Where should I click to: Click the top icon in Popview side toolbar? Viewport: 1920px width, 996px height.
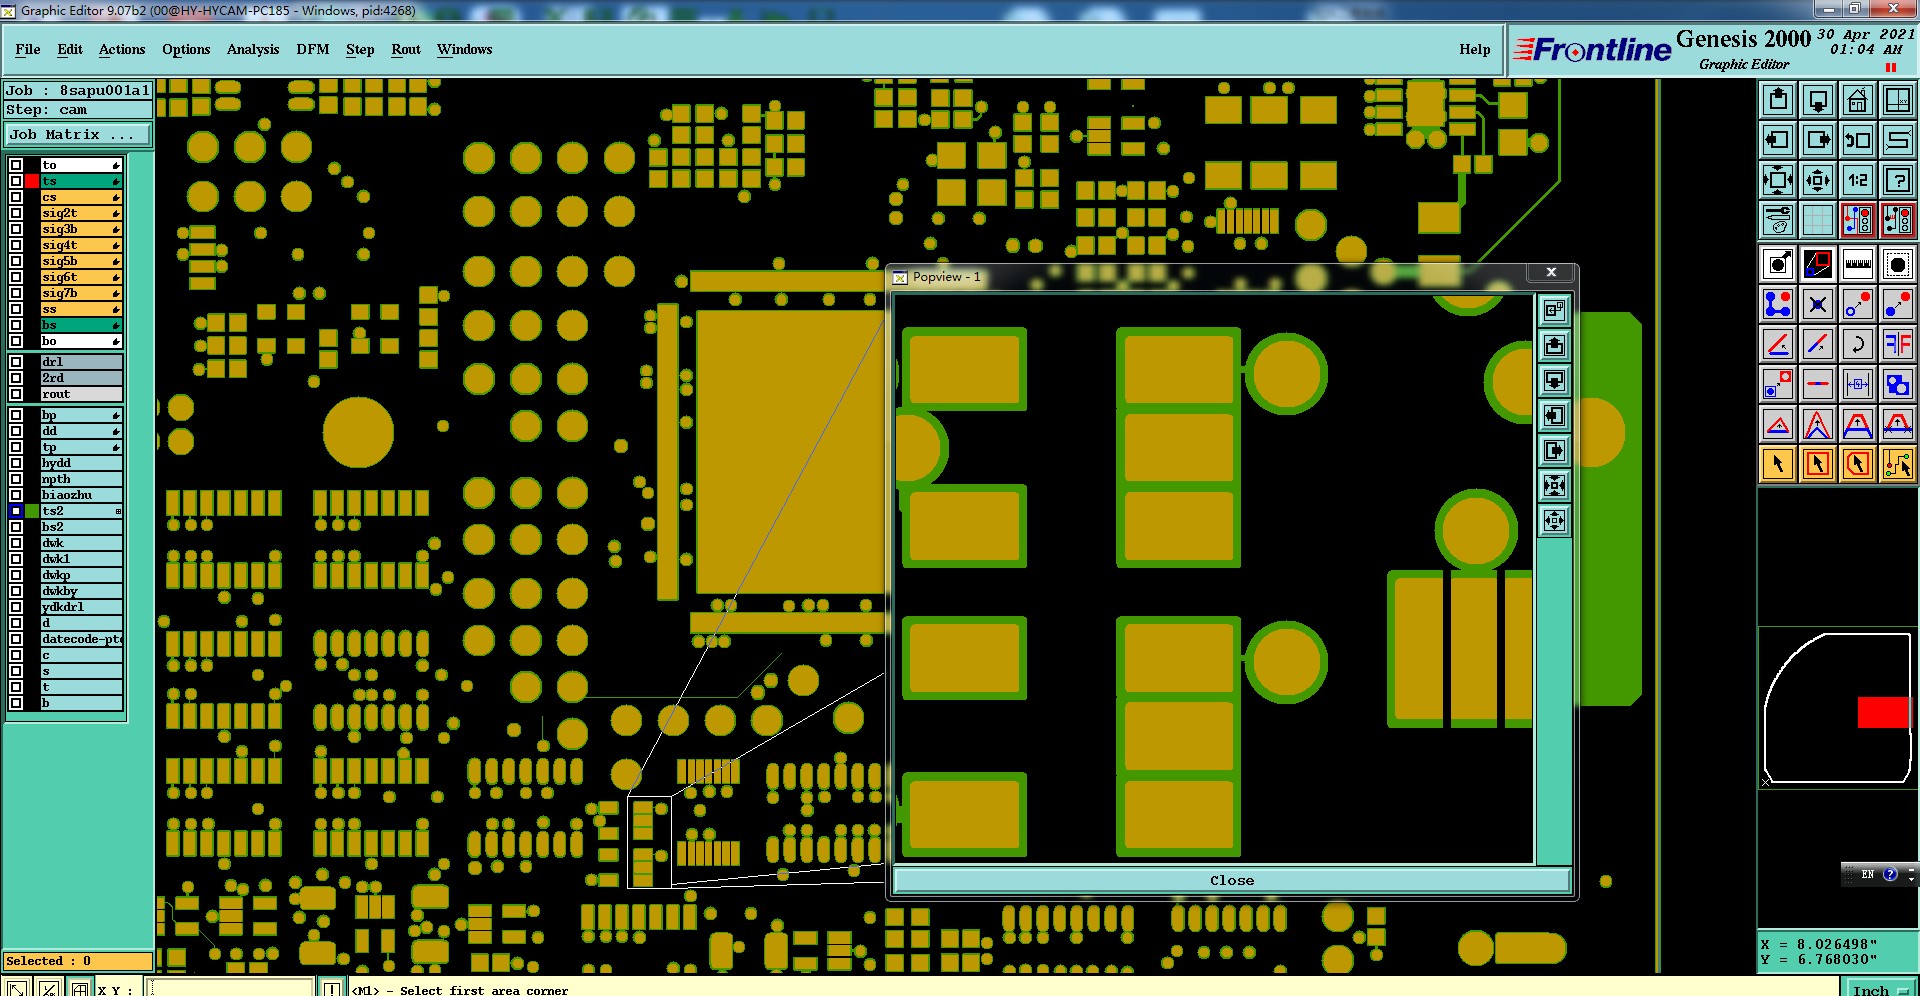pos(1554,310)
